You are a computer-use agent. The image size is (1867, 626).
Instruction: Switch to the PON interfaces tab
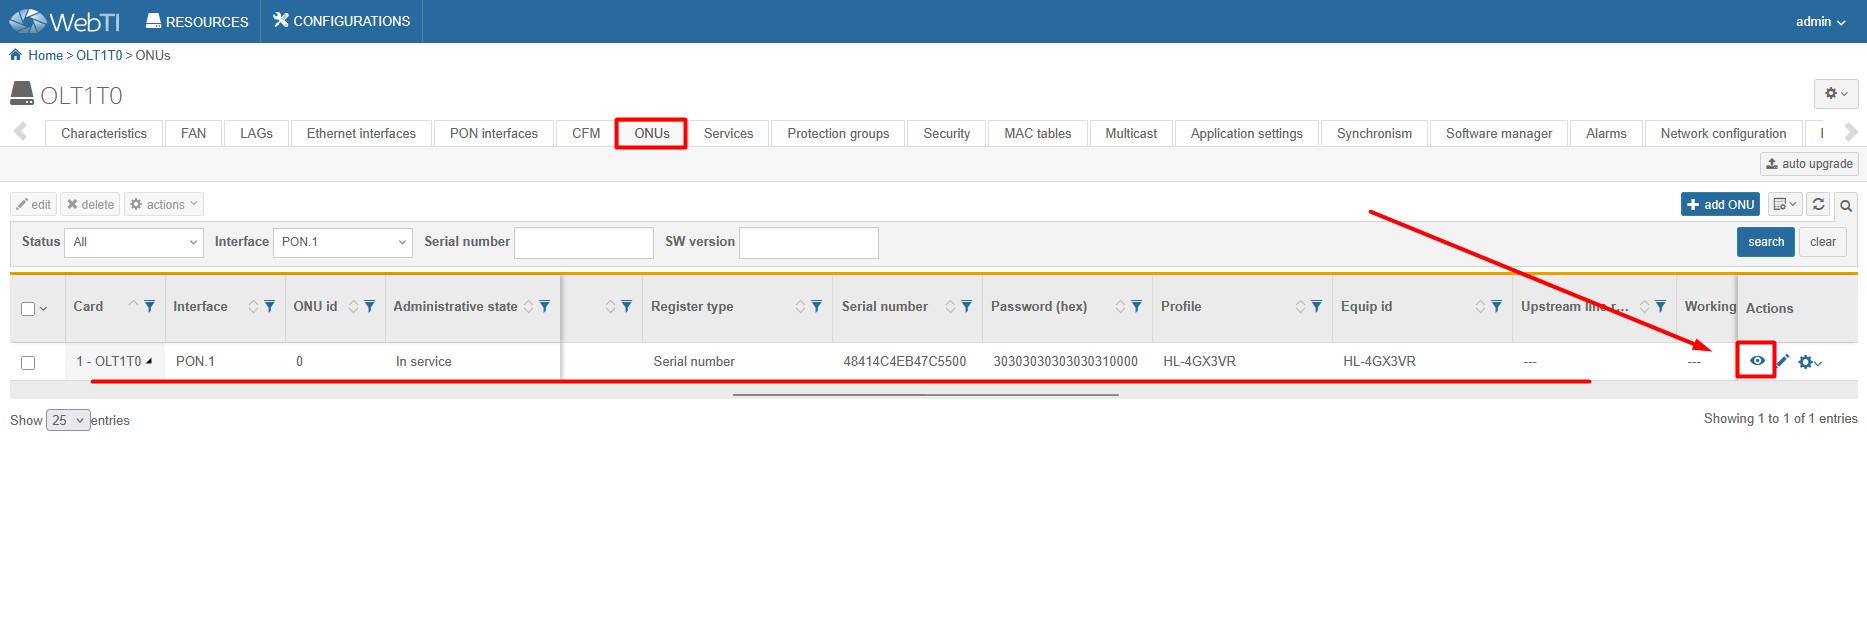click(493, 133)
